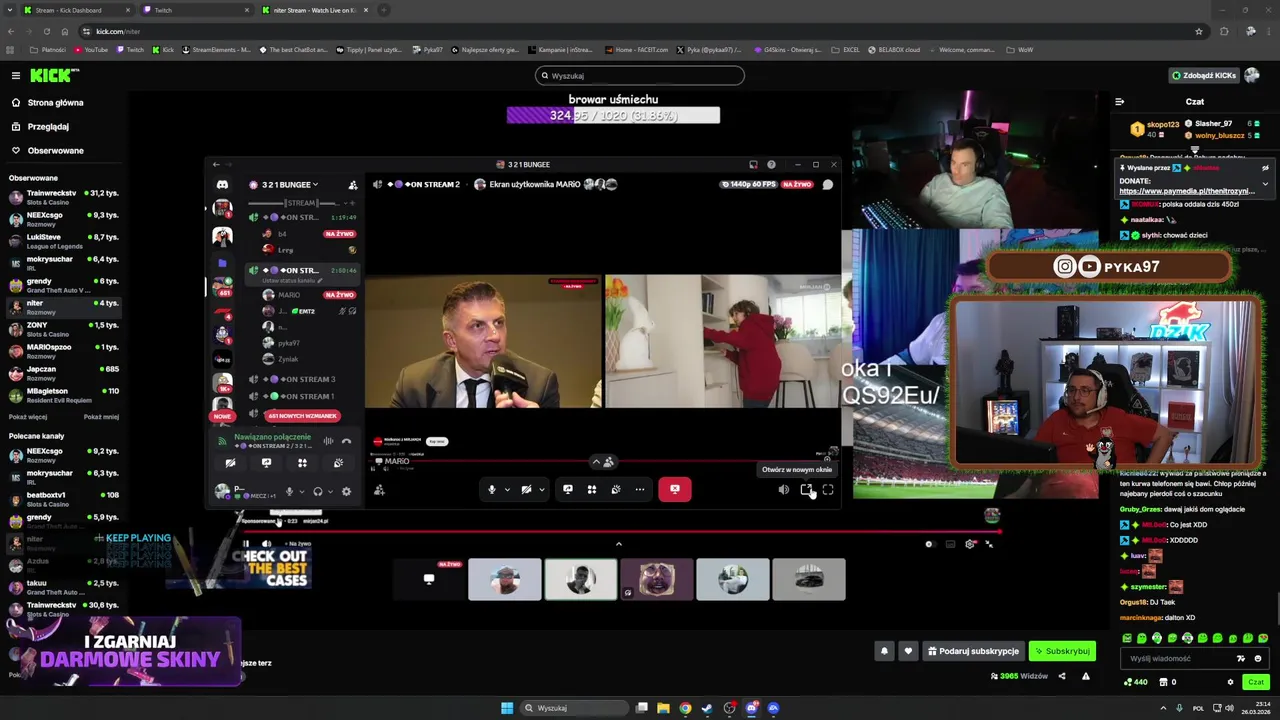Toggle microphone in call control bar
The width and height of the screenshot is (1280, 720).
point(491,489)
